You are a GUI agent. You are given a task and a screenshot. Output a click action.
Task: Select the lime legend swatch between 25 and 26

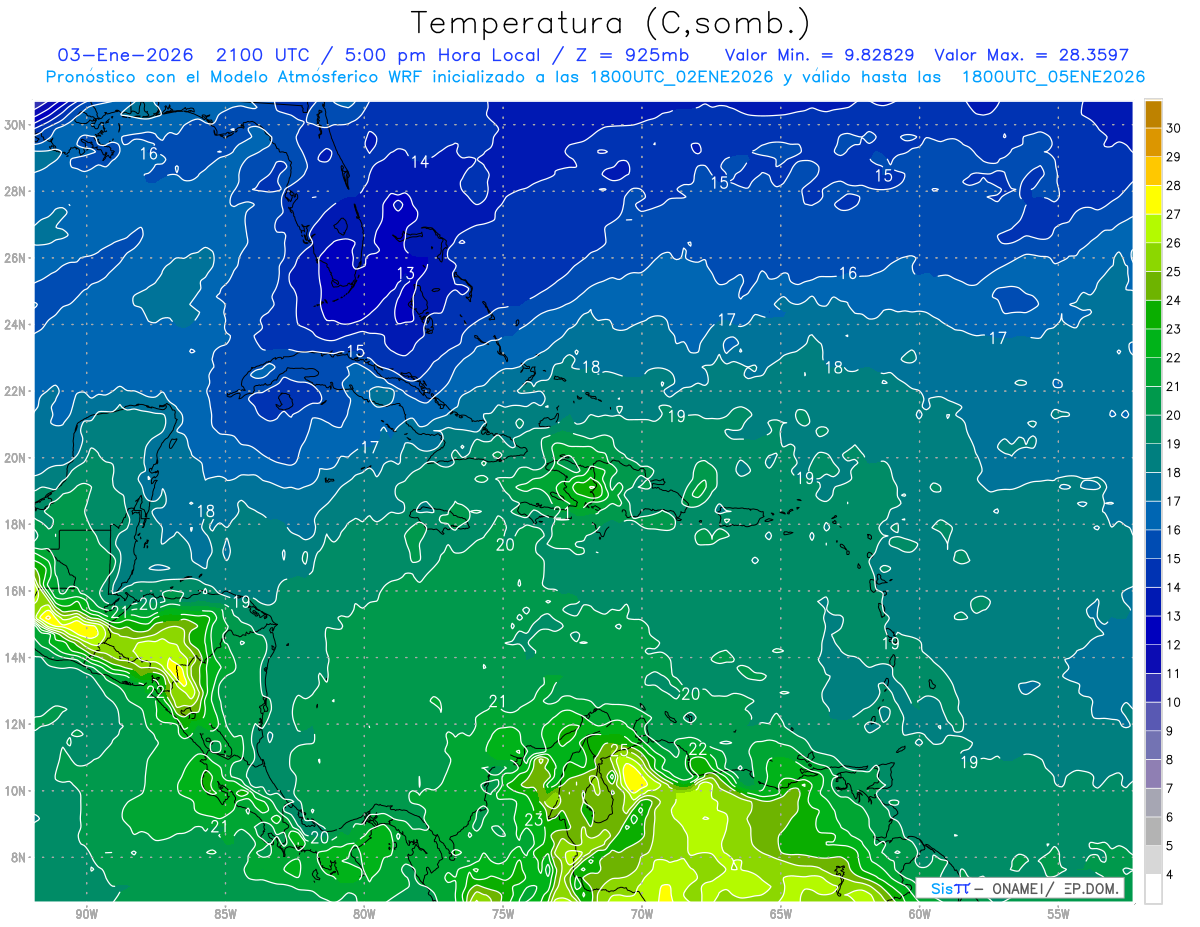coord(1153,258)
